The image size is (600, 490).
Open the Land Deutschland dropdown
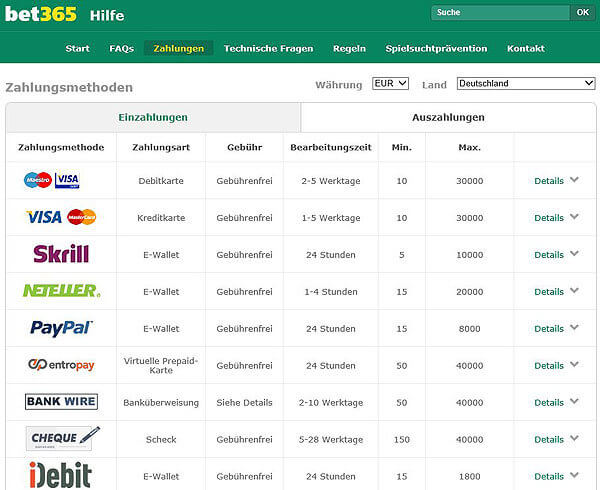click(526, 83)
